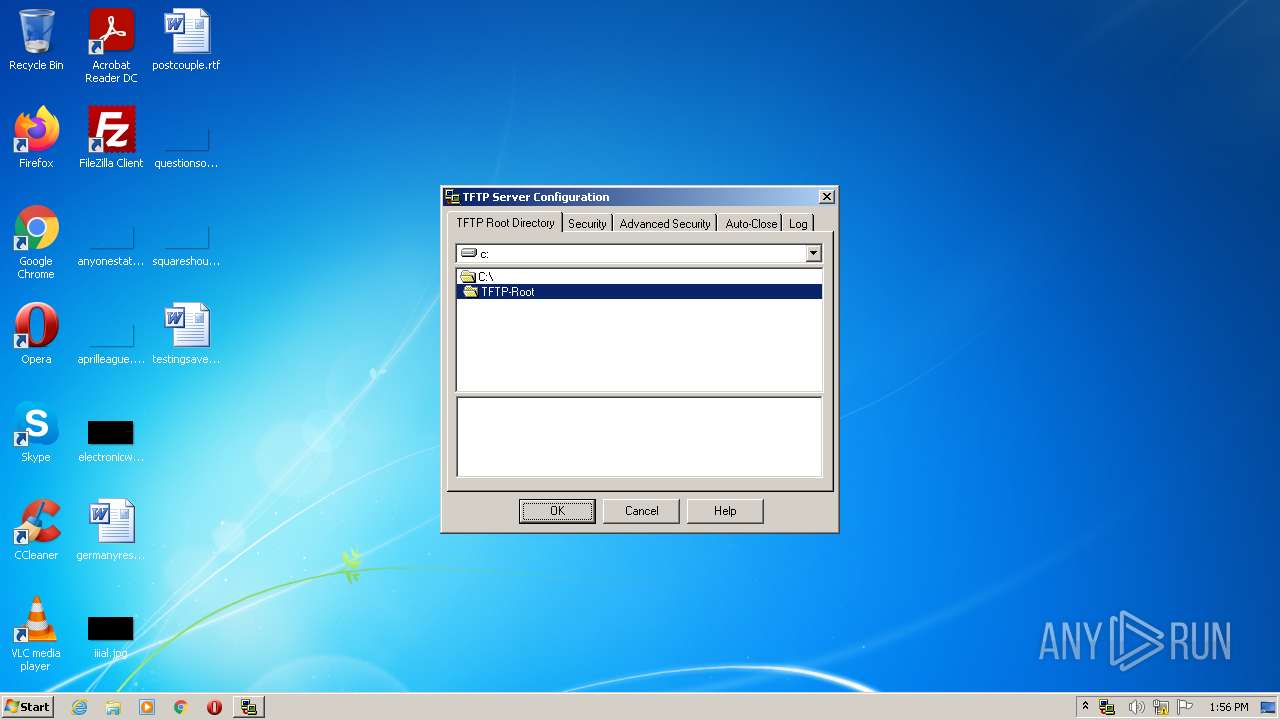Switch to TFTP Root Directory tab
The image size is (1280, 720).
coord(505,223)
